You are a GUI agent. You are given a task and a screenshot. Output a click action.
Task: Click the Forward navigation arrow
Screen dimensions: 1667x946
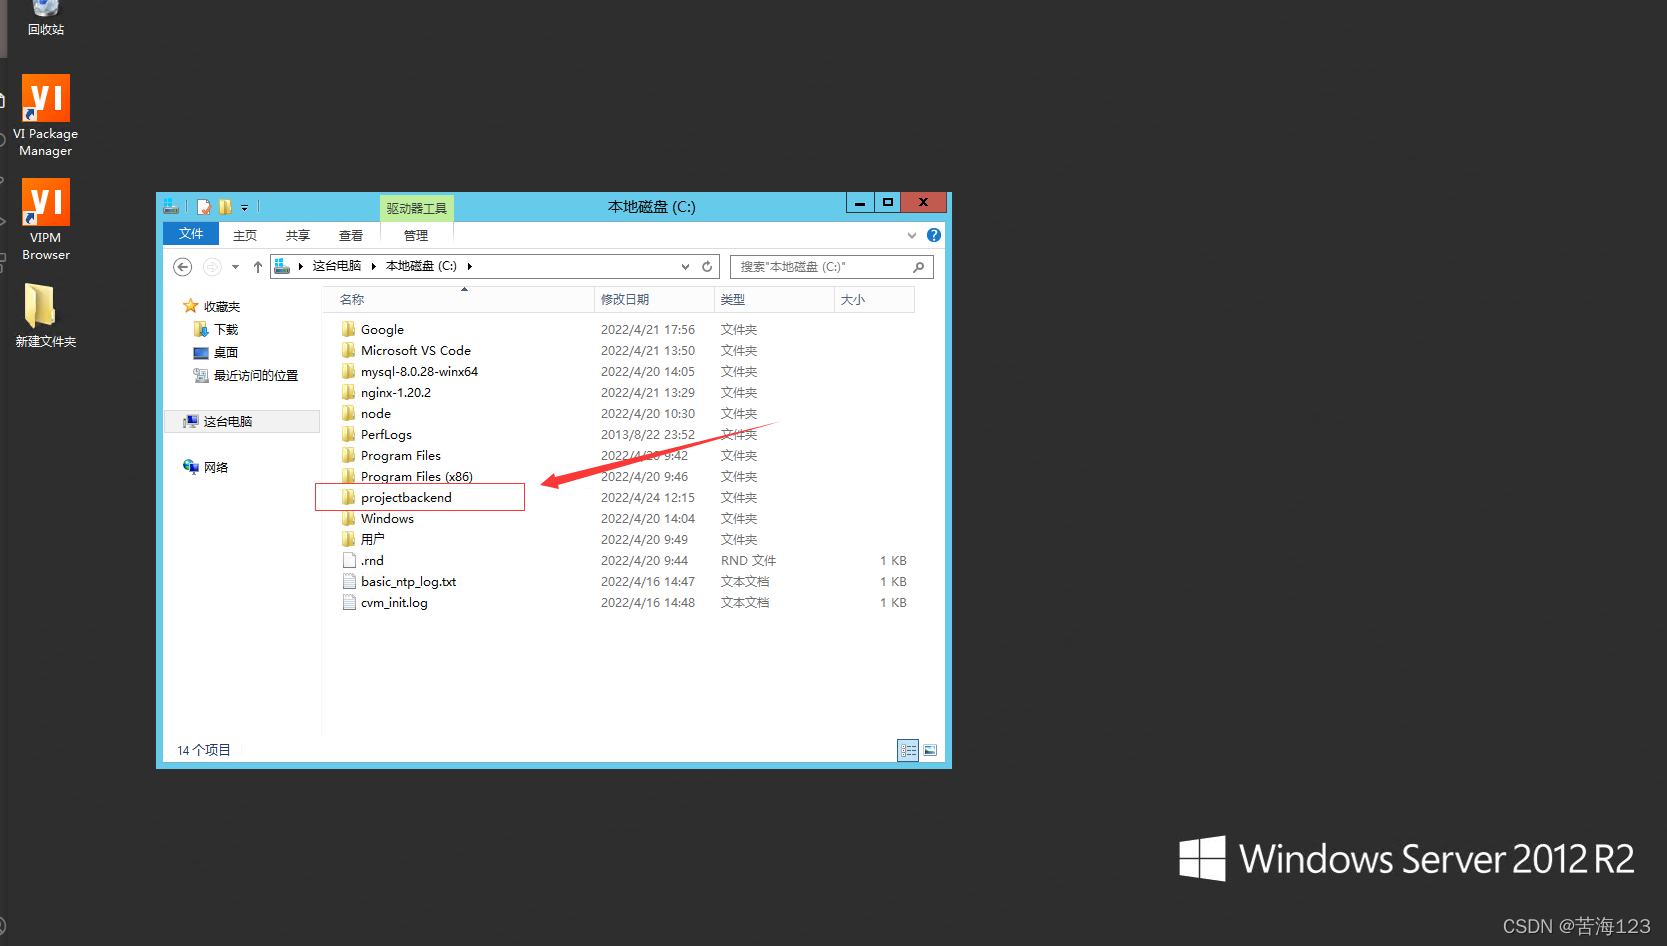pos(212,266)
